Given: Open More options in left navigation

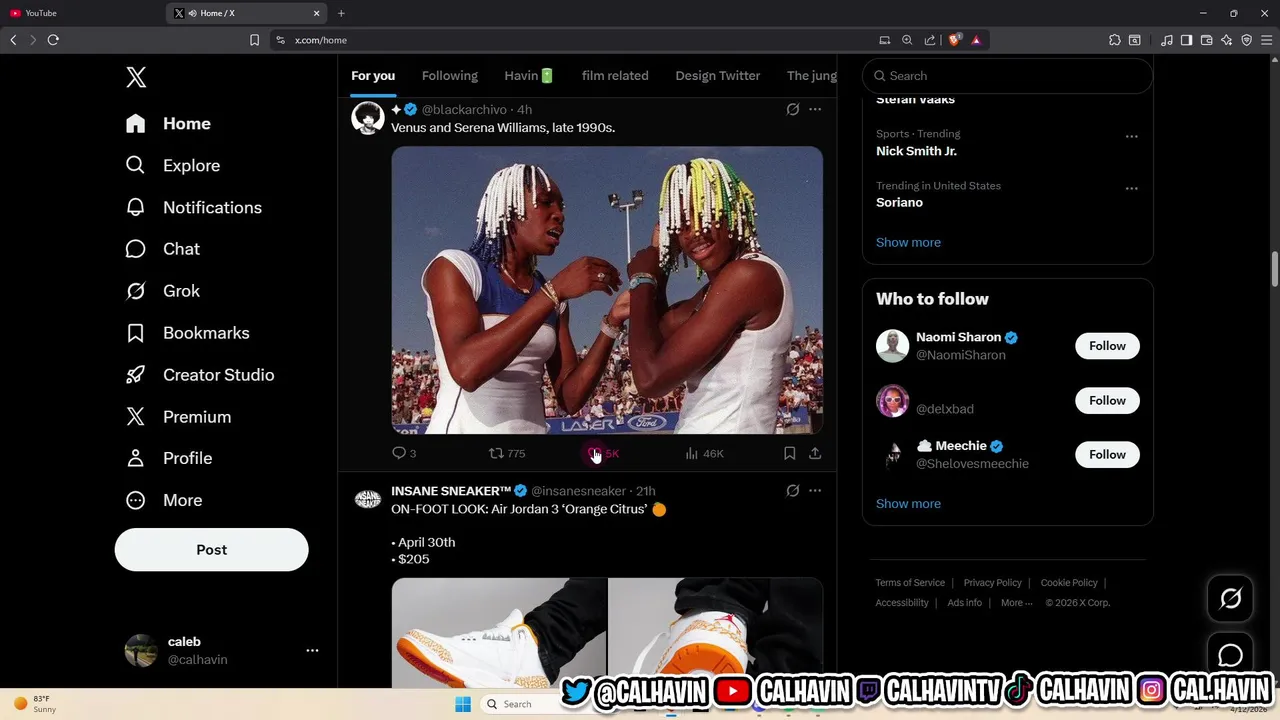Looking at the screenshot, I should click(x=164, y=500).
